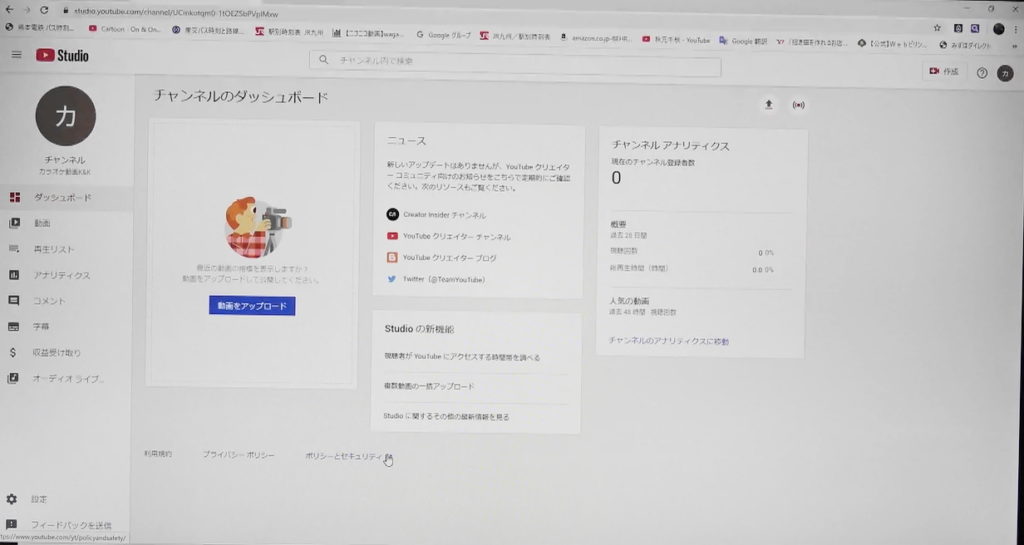Open Studio に関するその他の最新情報を見る
This screenshot has width=1024, height=545.
tap(447, 416)
